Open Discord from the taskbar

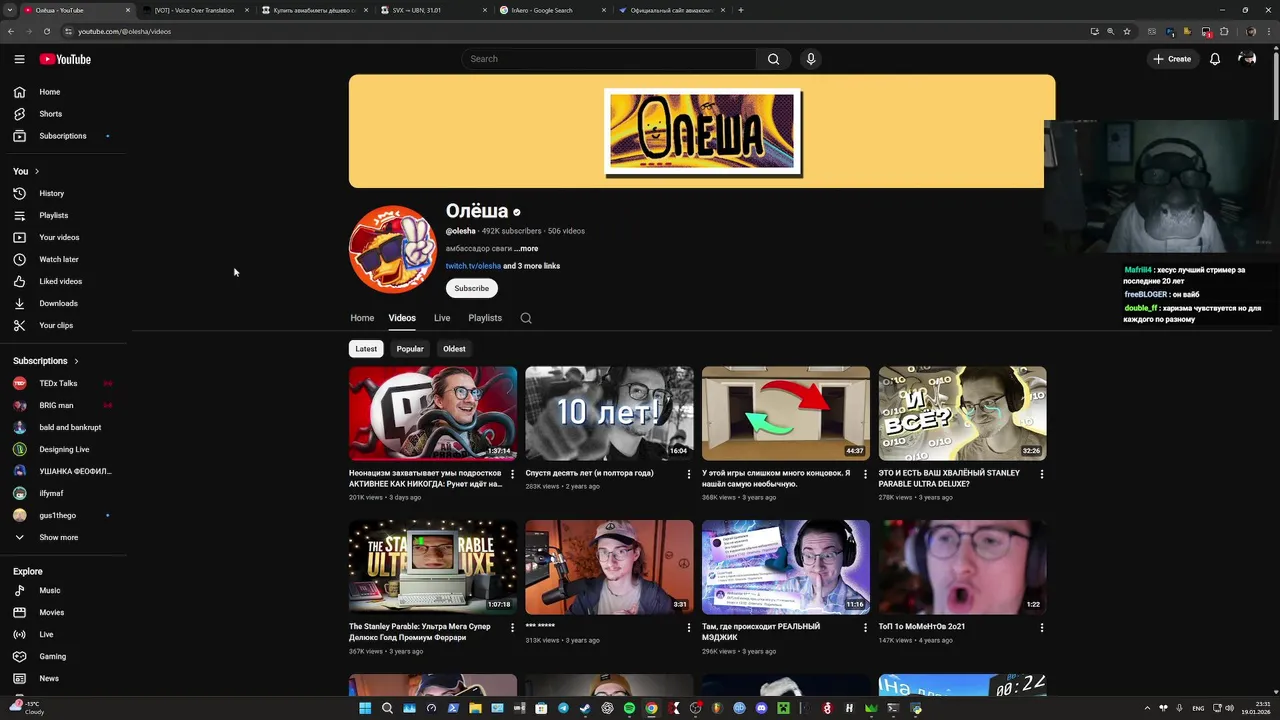(x=761, y=708)
